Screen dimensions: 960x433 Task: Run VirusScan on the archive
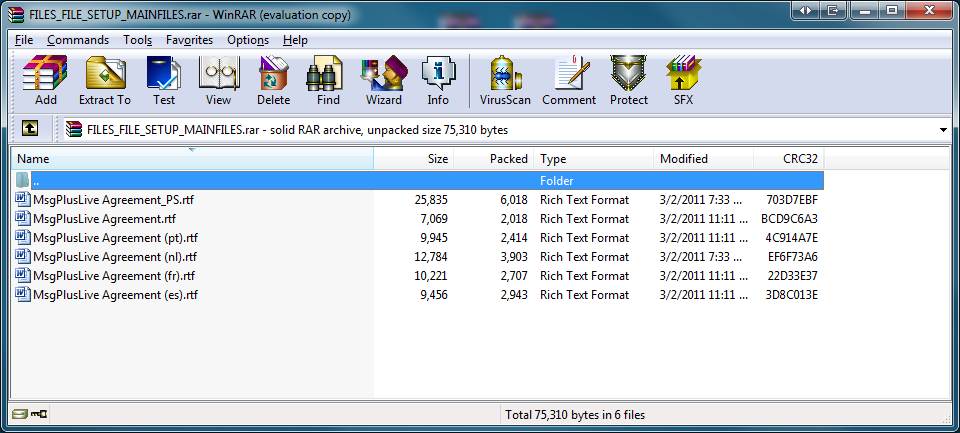[x=505, y=81]
